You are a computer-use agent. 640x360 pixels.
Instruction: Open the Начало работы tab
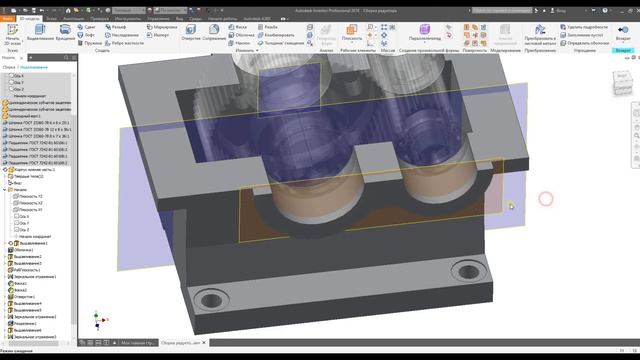[222, 18]
